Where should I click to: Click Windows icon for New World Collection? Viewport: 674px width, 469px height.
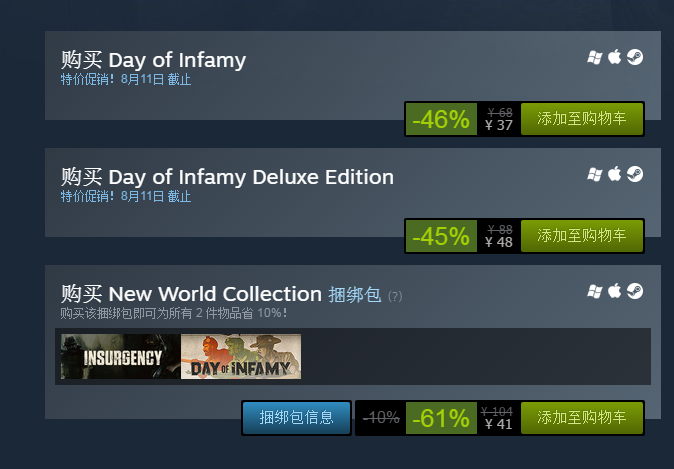(x=595, y=291)
